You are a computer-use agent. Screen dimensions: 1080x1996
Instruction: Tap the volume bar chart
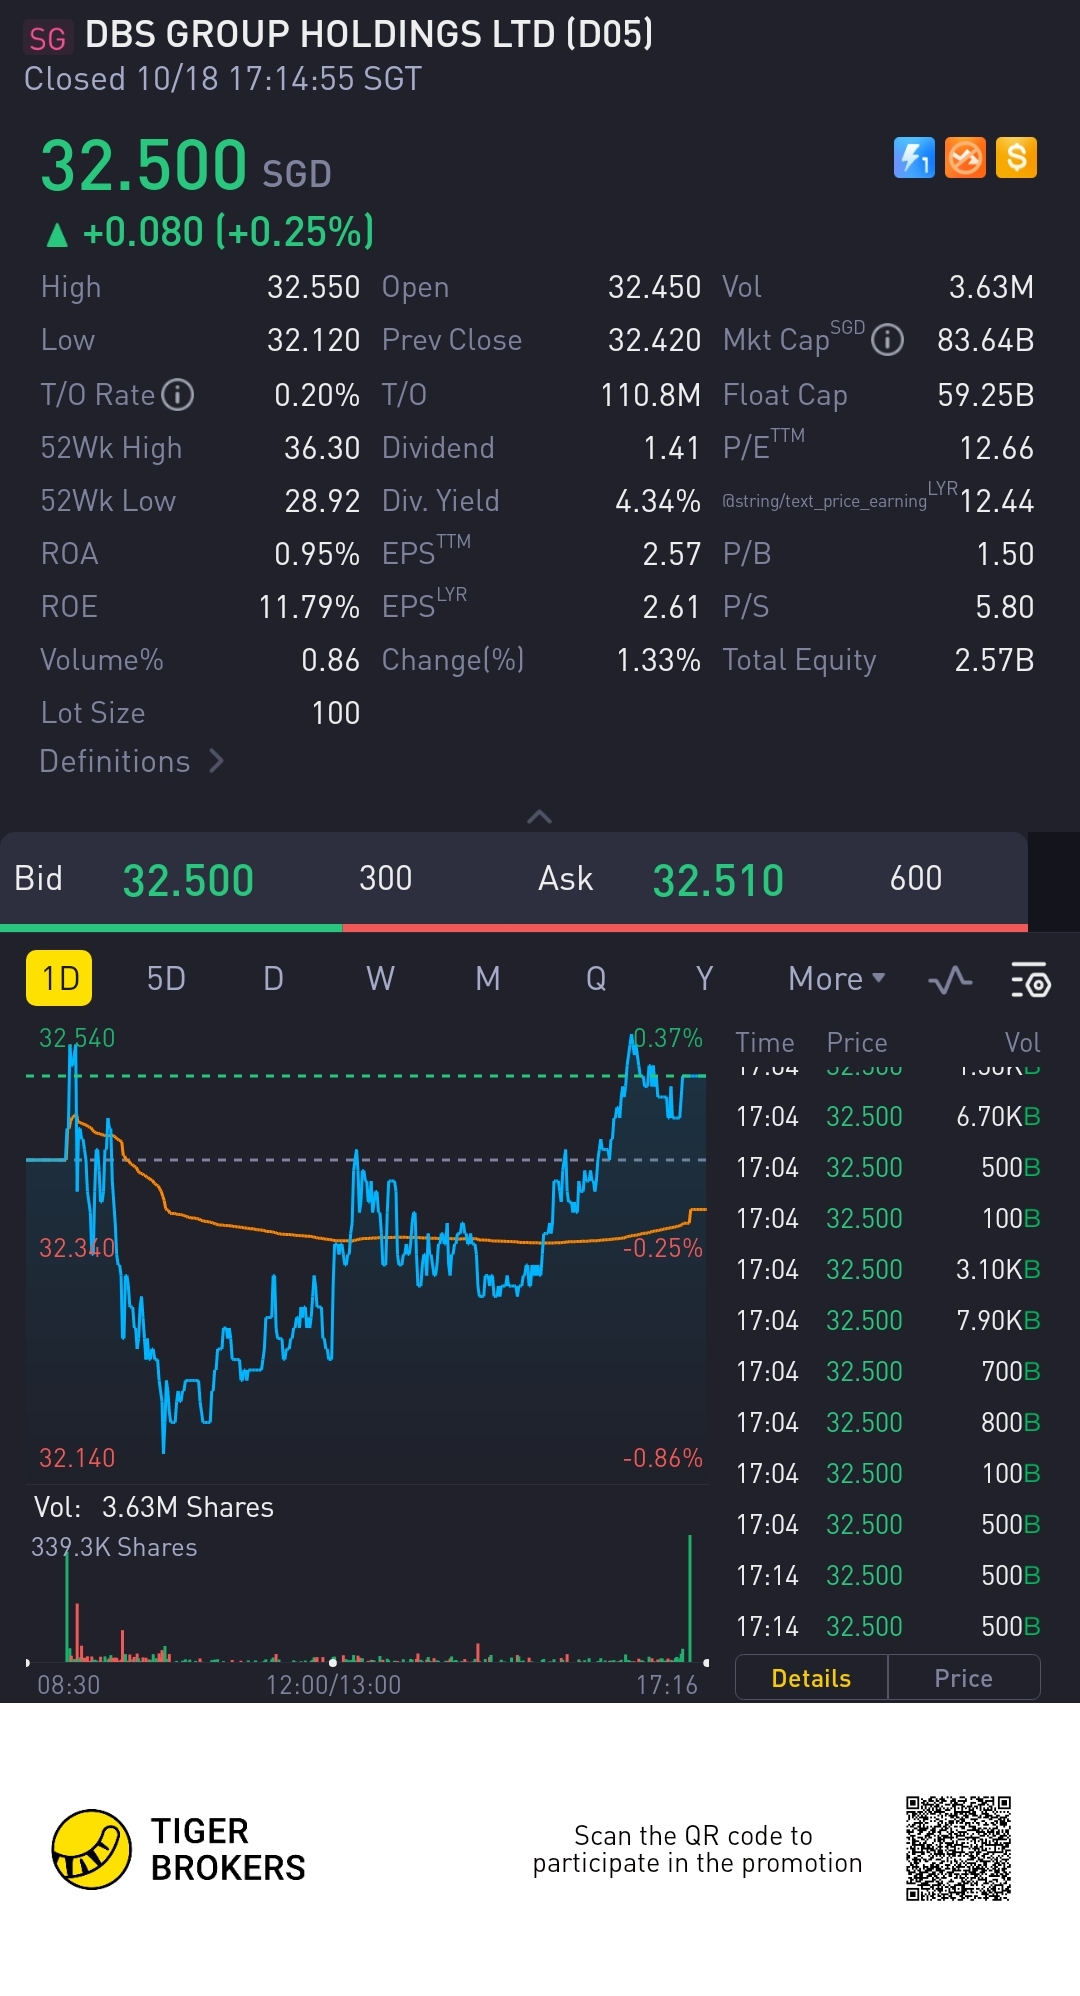(x=366, y=1598)
